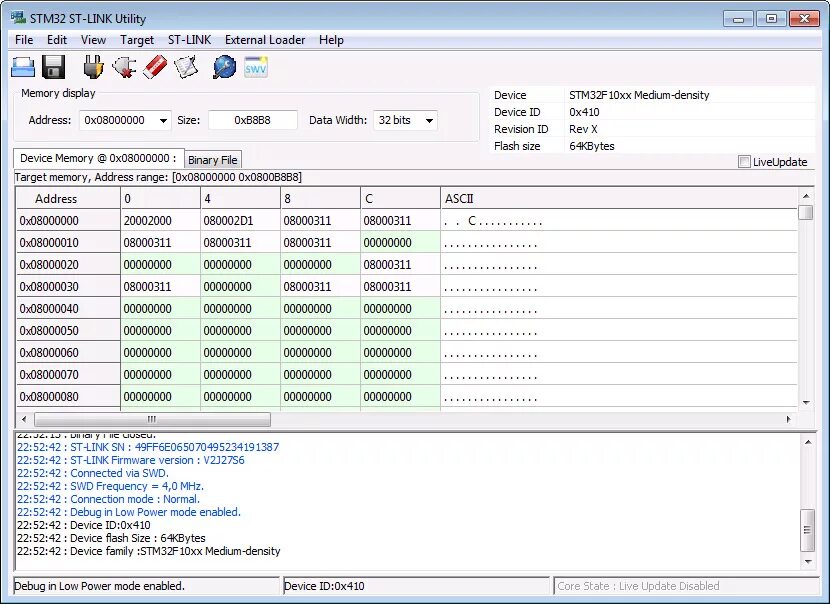Click memory table scroll down arrow

point(806,403)
